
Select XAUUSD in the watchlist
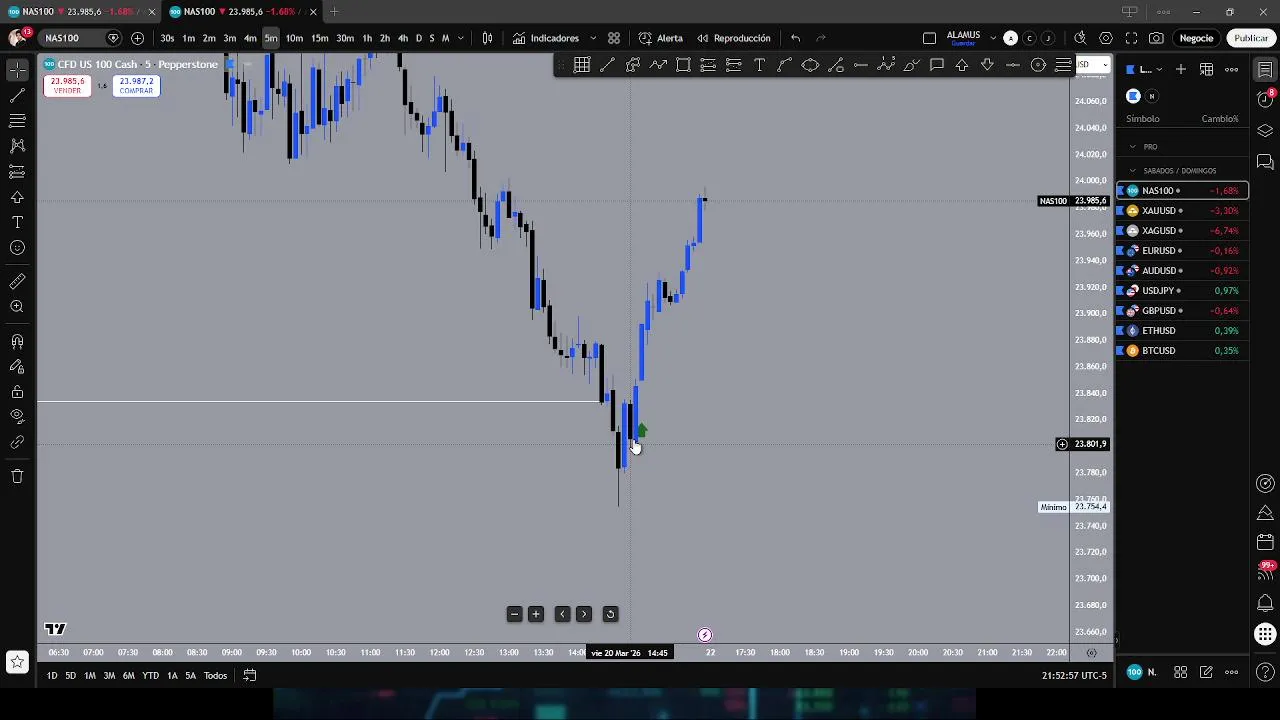tap(1182, 211)
